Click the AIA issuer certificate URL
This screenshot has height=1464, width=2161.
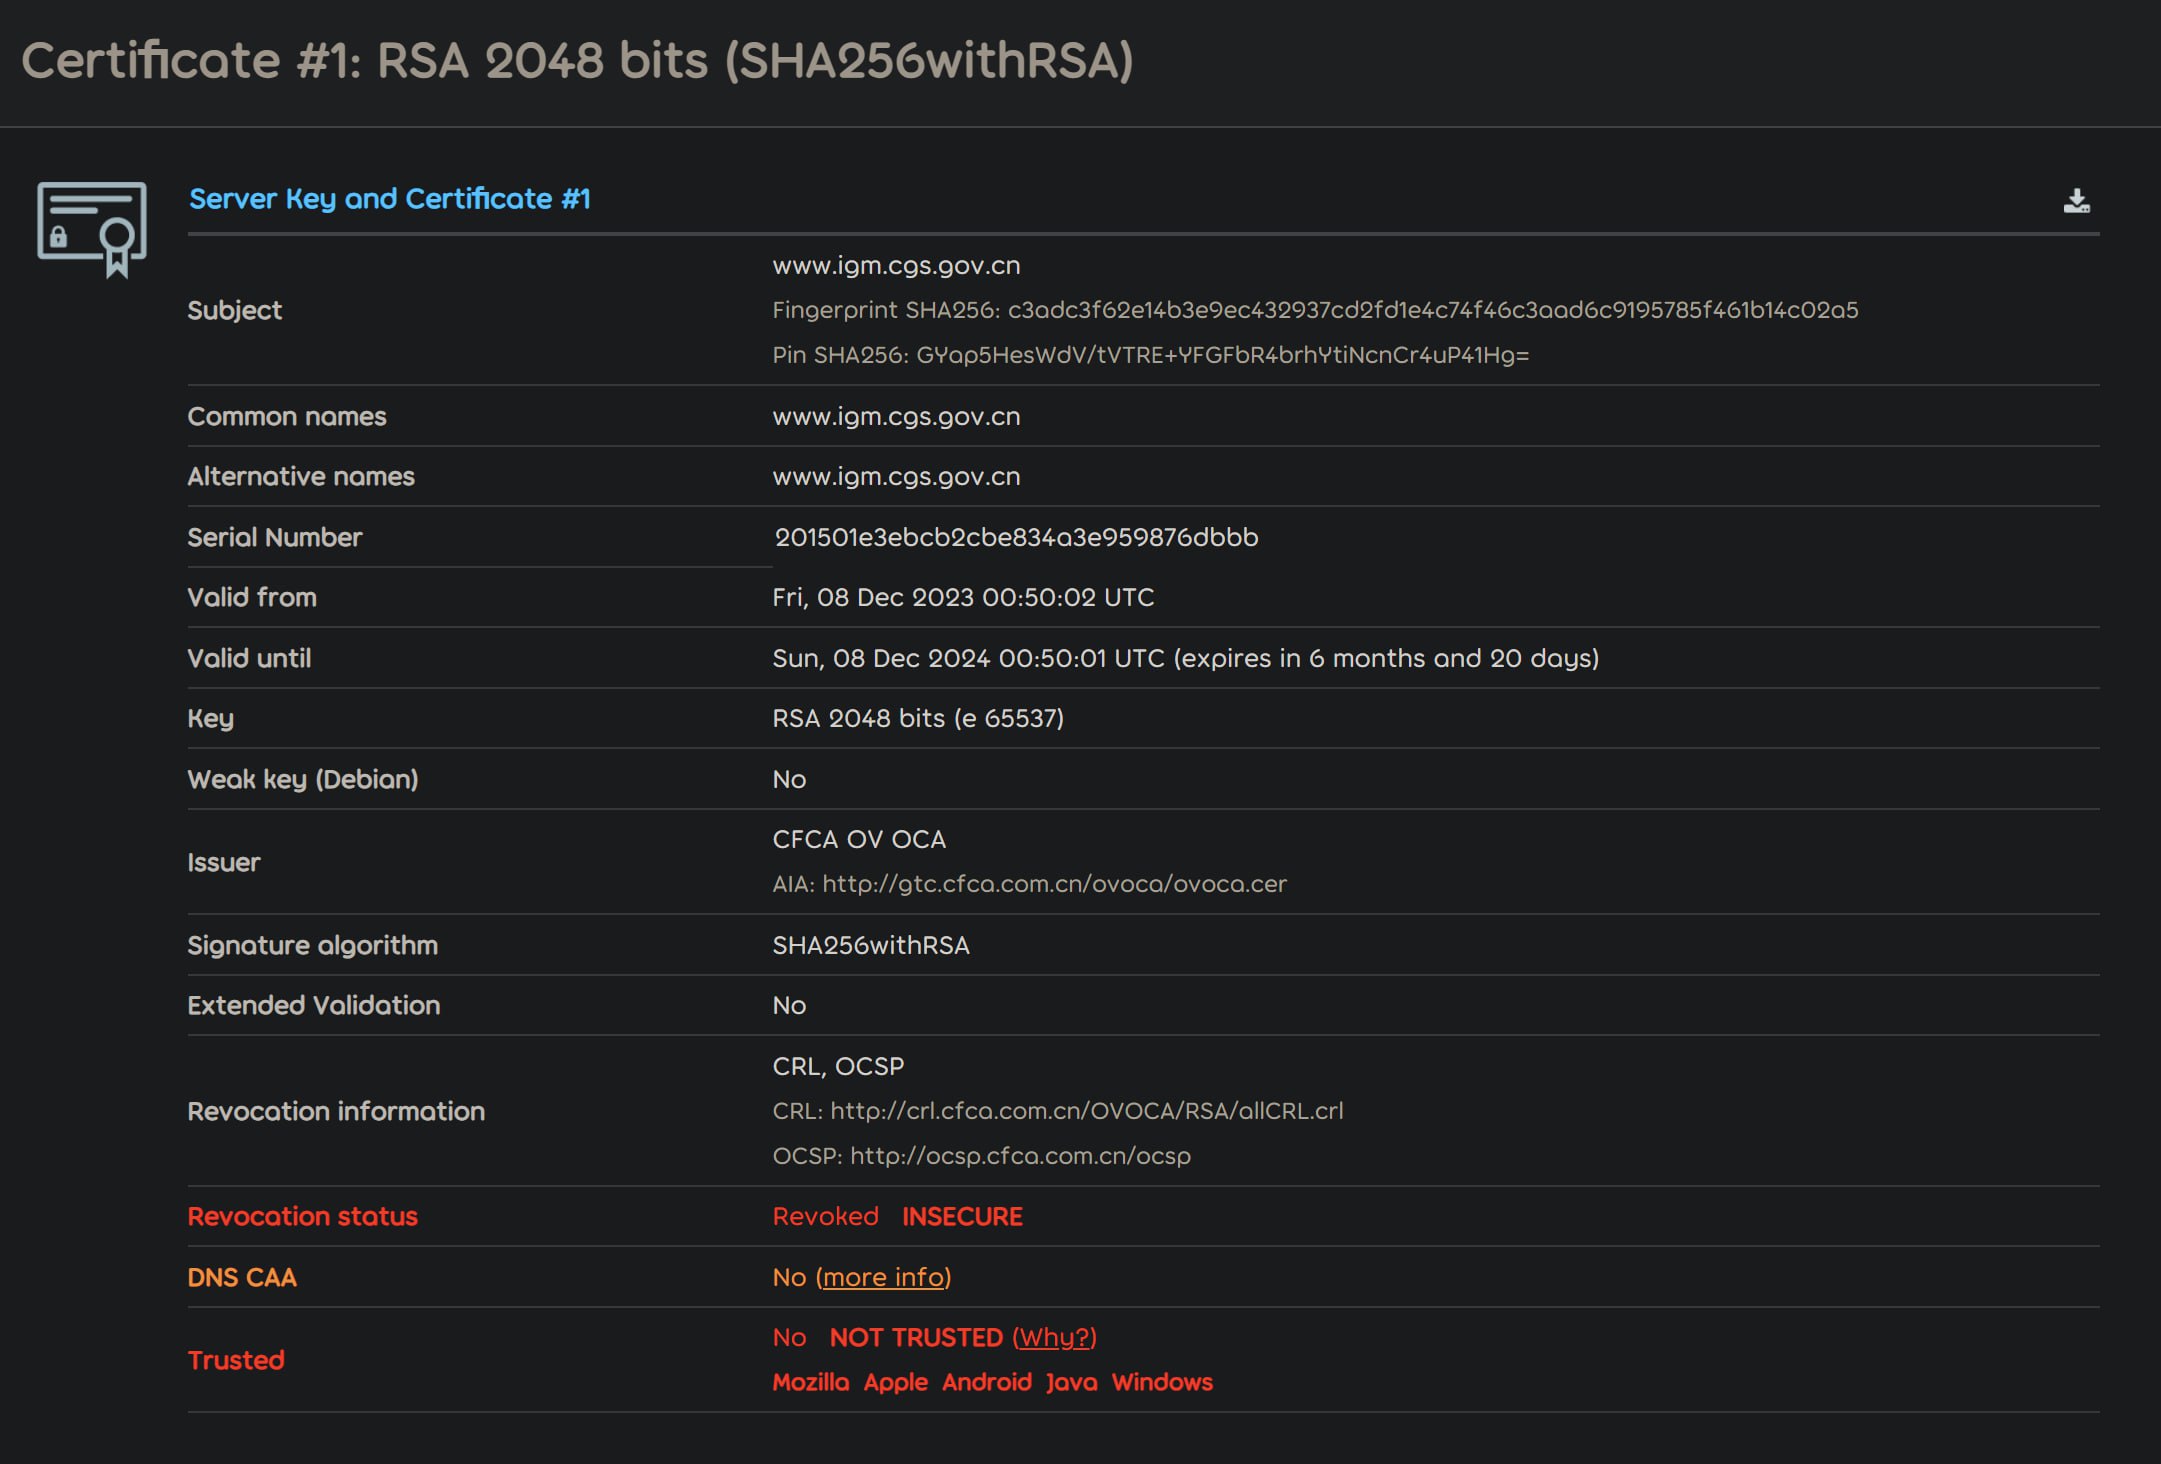click(1054, 884)
